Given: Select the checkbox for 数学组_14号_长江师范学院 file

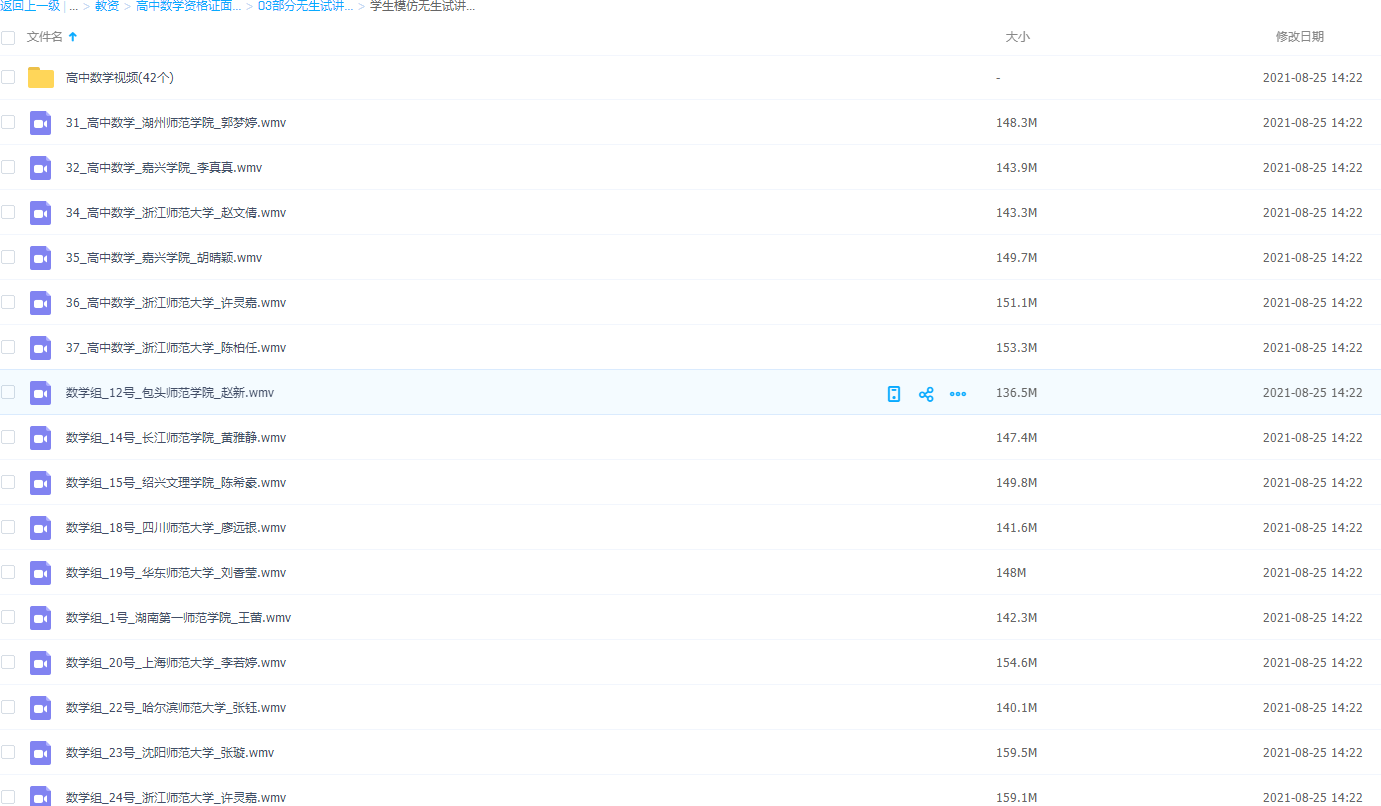Looking at the screenshot, I should coord(8,437).
